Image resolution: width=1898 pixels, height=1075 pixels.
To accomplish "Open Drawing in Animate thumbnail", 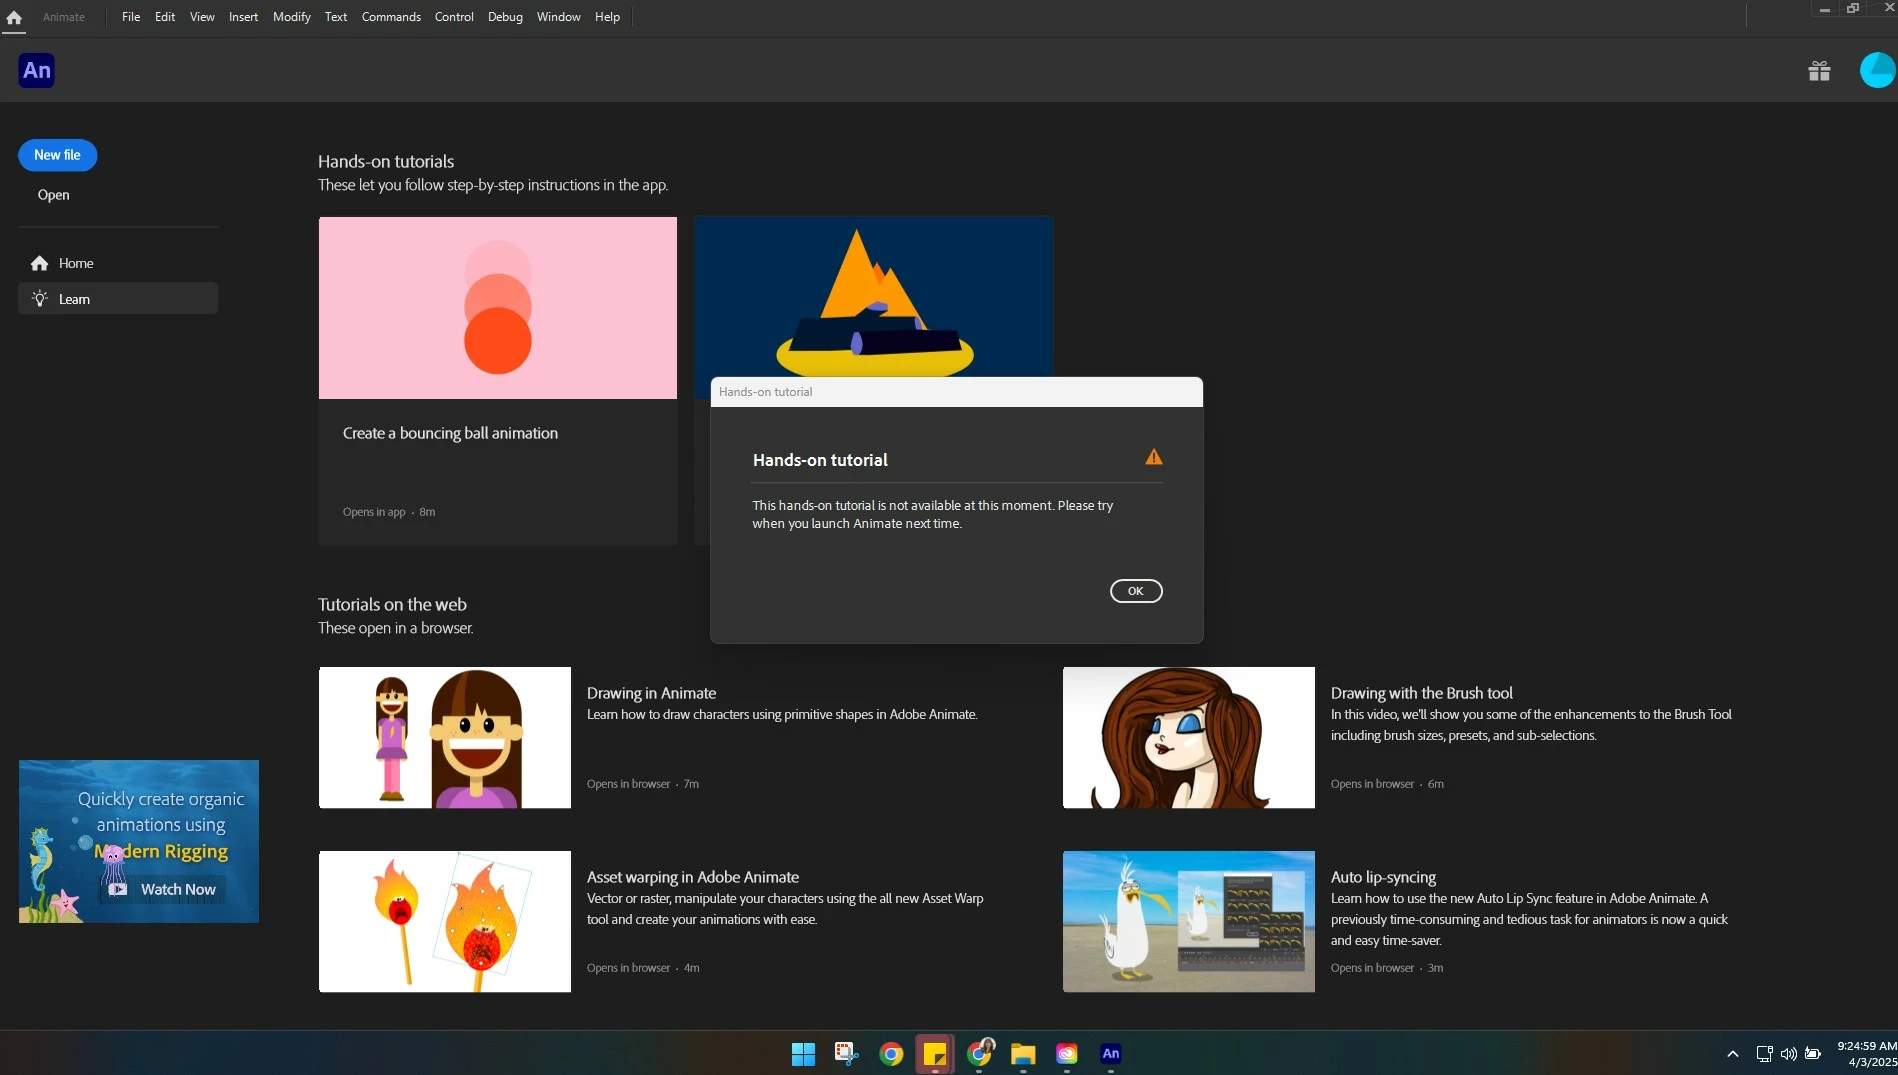I will point(445,737).
